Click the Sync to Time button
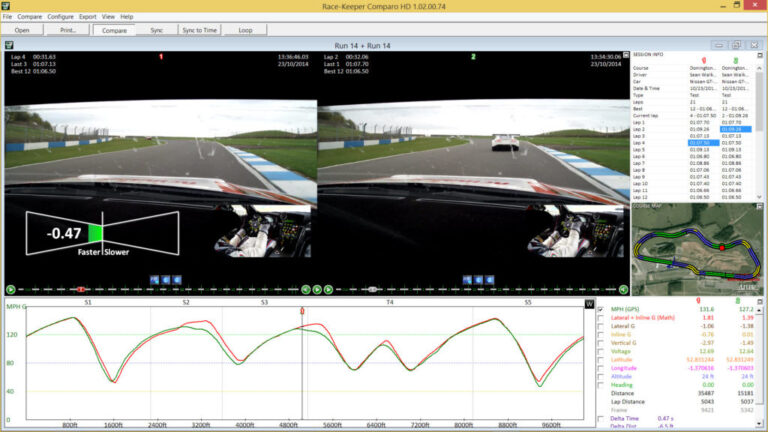This screenshot has height=432, width=768. [200, 30]
